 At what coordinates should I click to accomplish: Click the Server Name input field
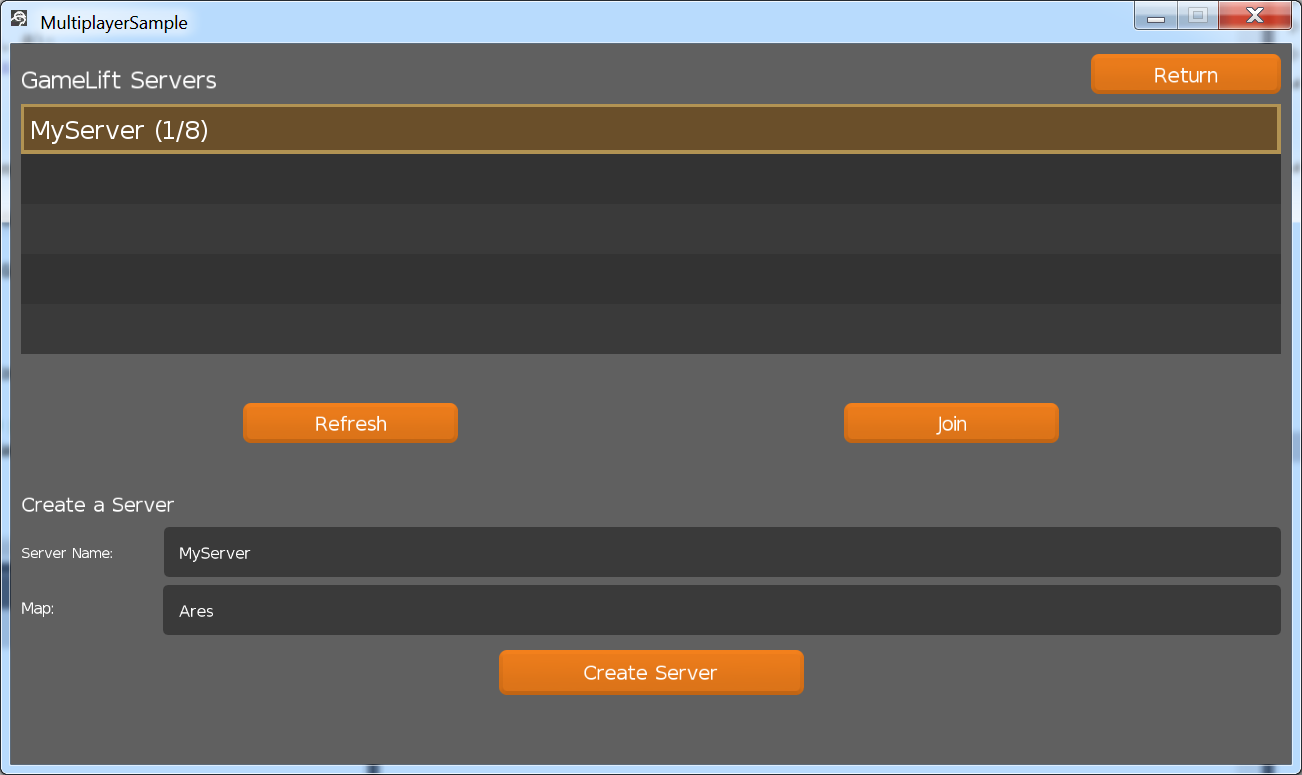[x=721, y=551]
